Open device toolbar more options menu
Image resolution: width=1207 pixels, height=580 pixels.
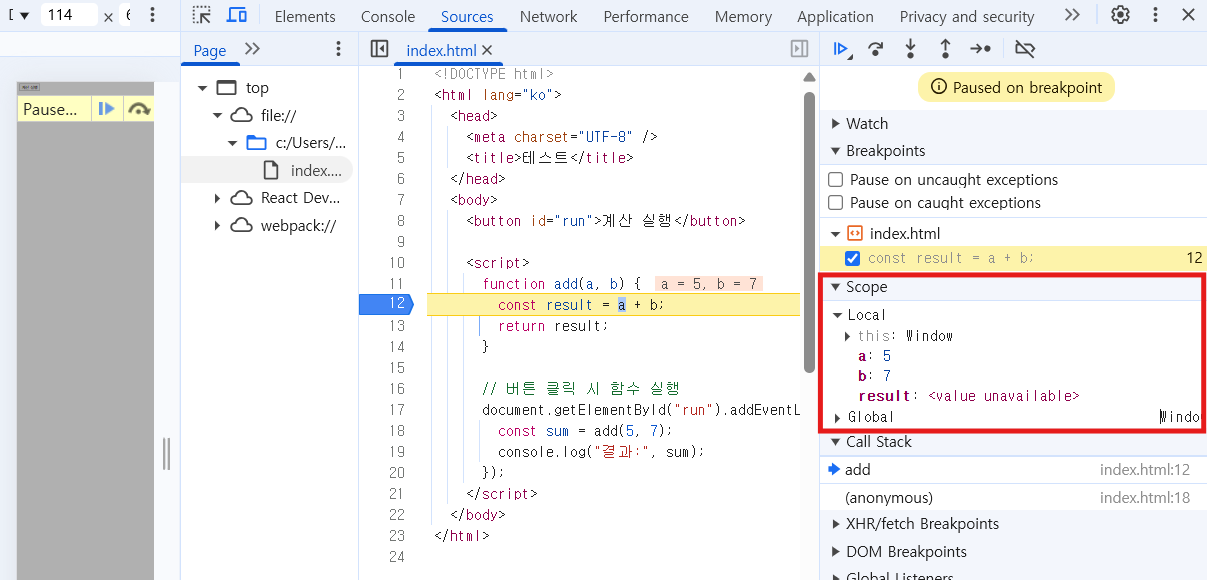point(152,15)
